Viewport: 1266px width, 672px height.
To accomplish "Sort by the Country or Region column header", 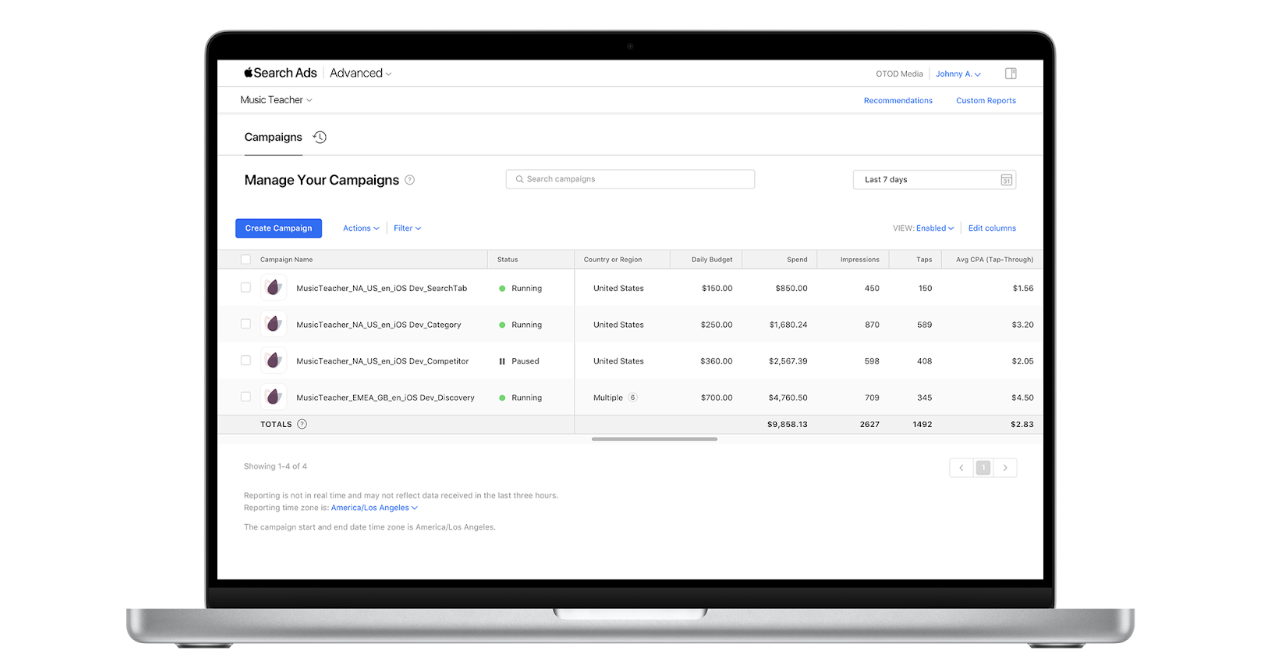I will point(613,260).
